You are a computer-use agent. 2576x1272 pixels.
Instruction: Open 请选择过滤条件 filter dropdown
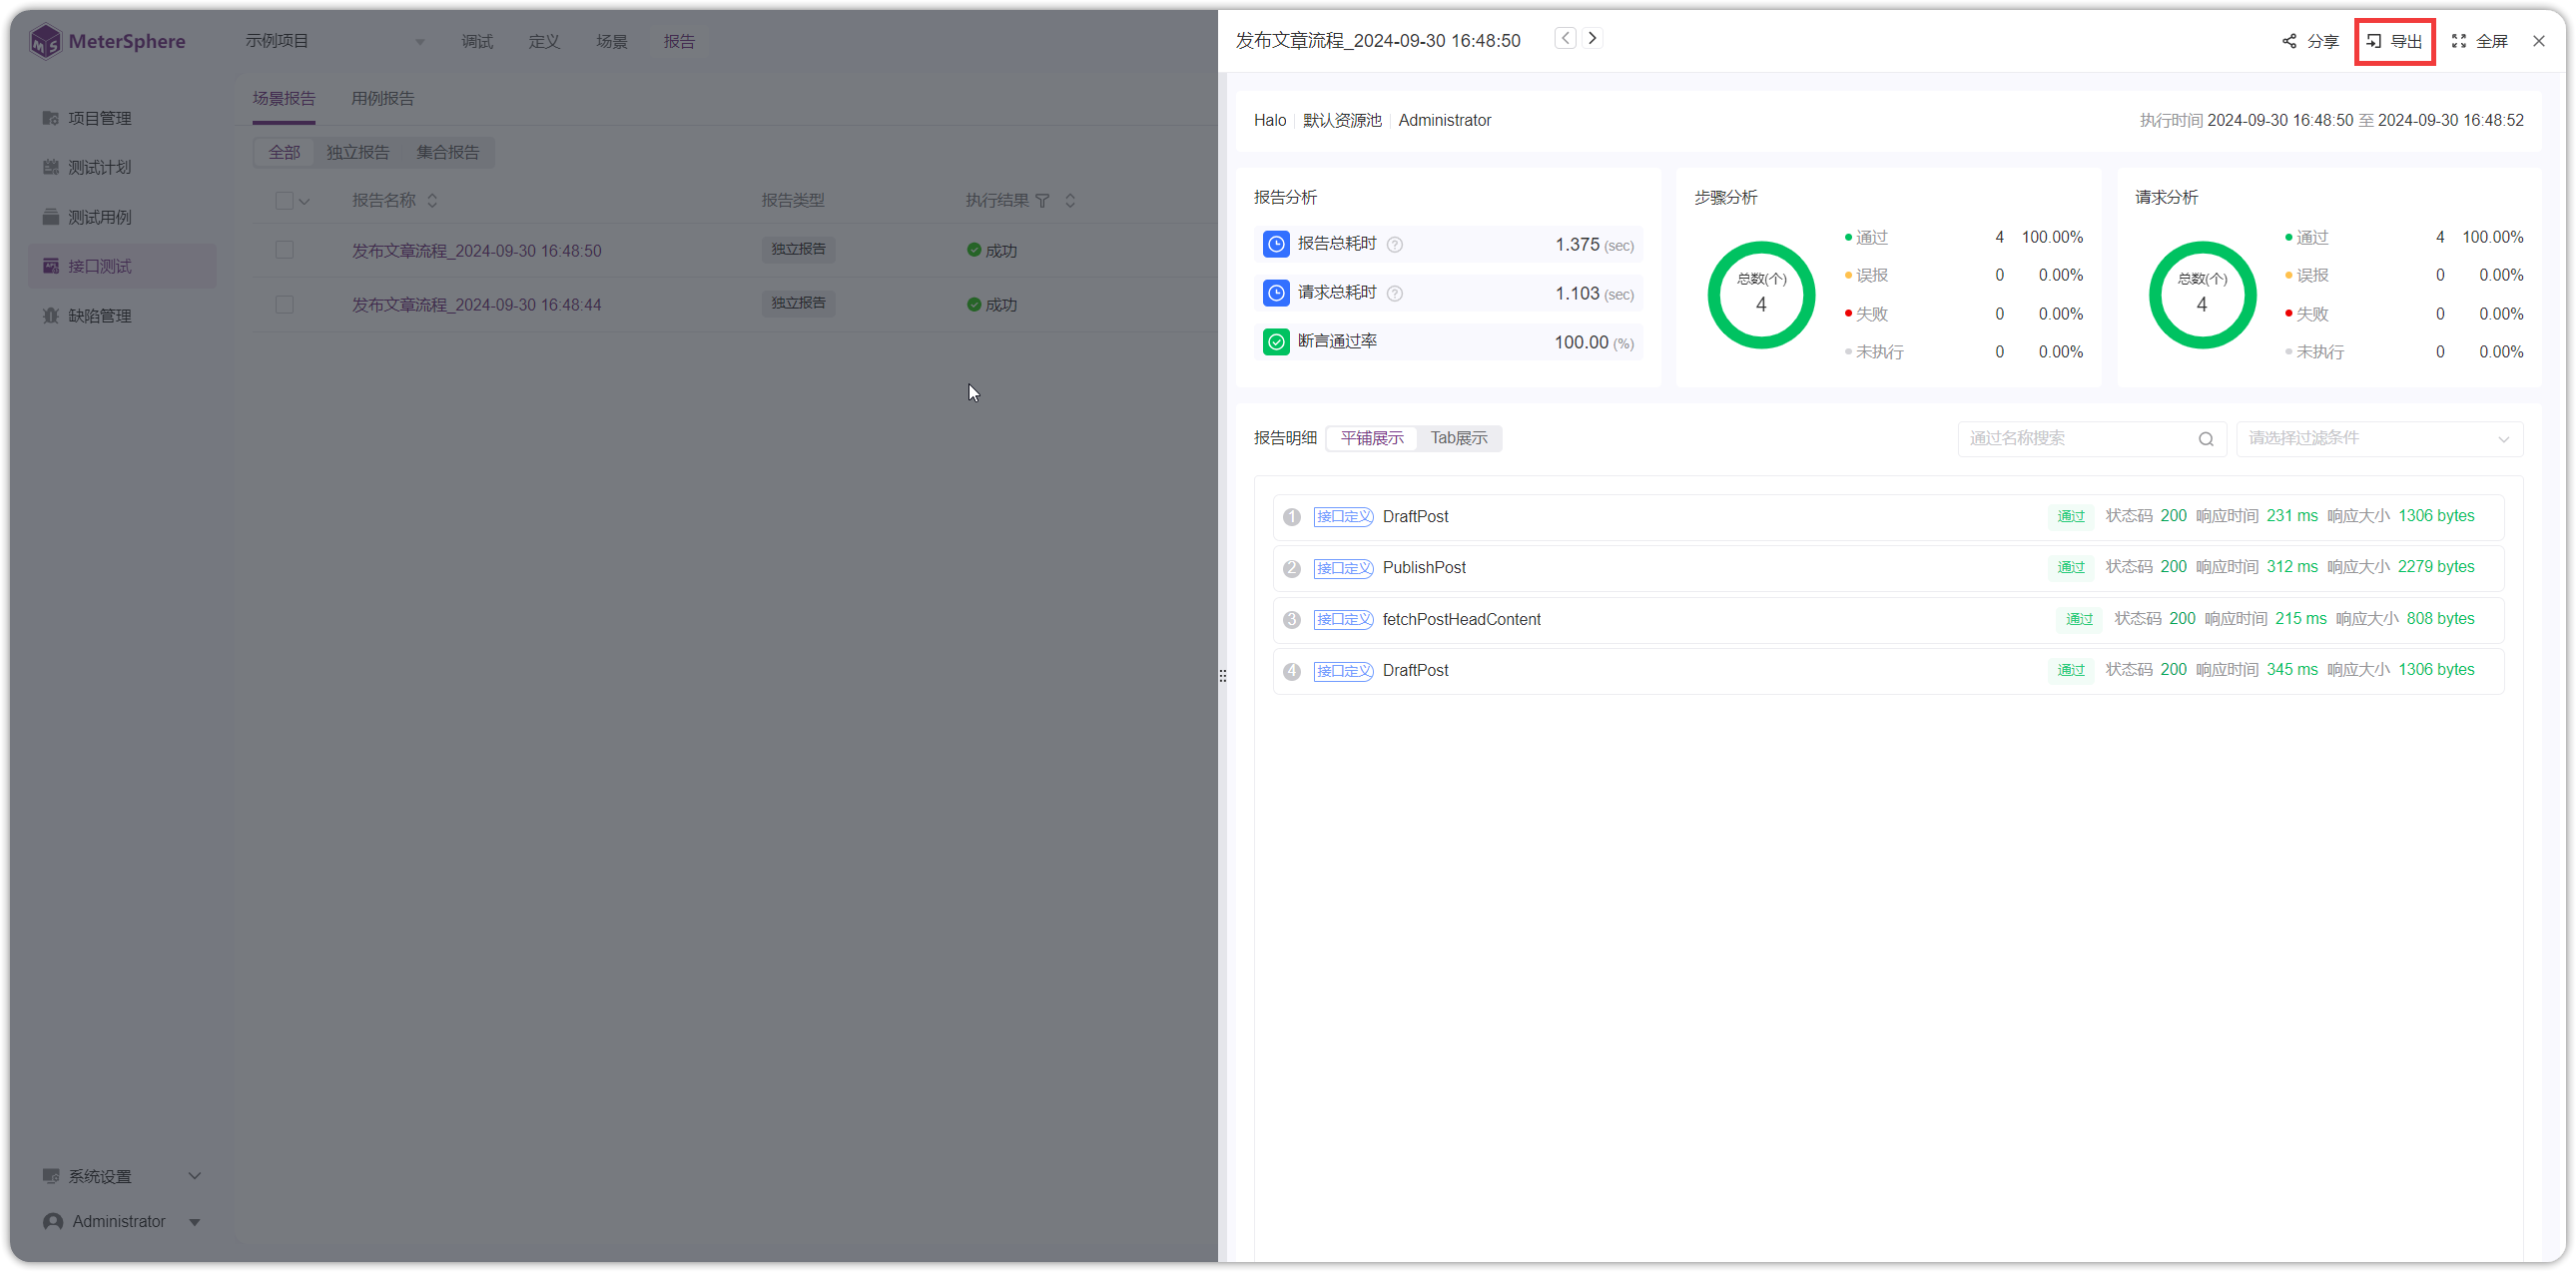2379,438
